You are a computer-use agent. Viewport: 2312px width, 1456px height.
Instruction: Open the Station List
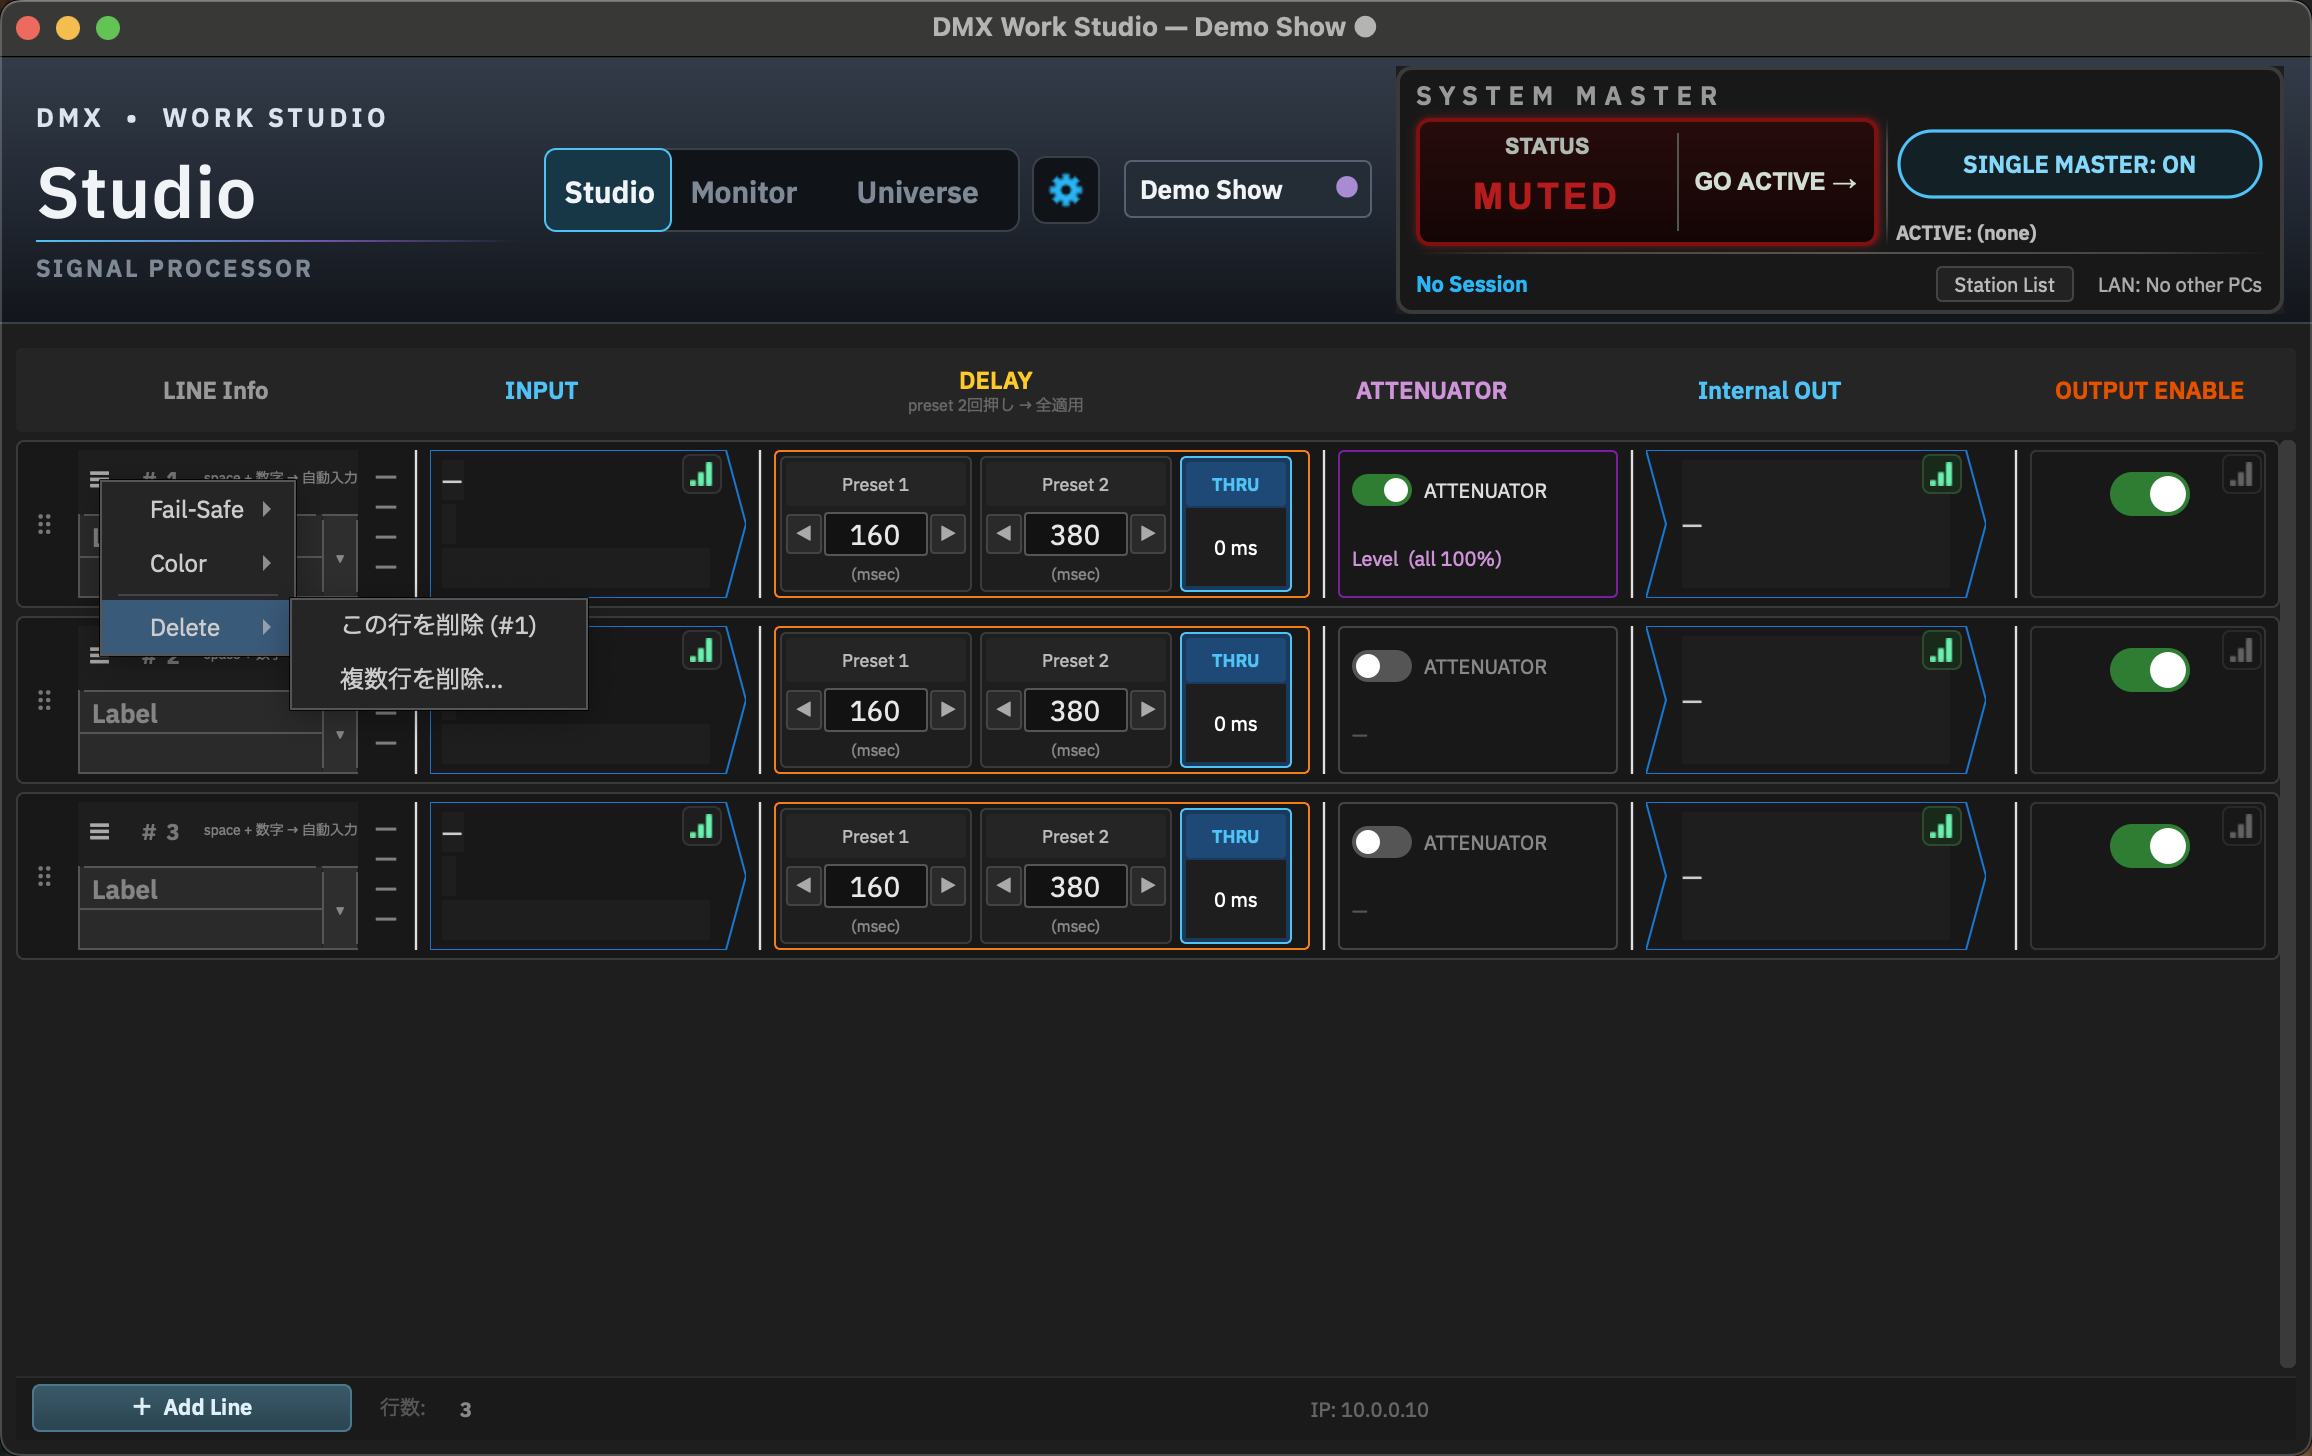pyautogui.click(x=2004, y=285)
